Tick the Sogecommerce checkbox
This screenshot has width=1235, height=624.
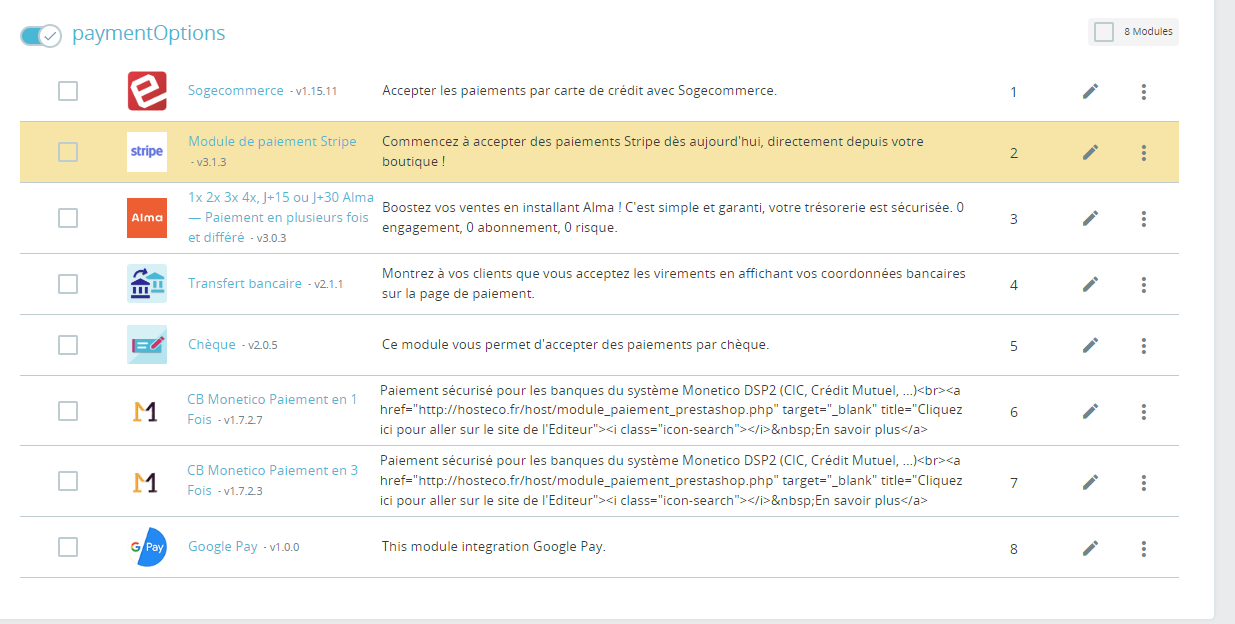[67, 91]
